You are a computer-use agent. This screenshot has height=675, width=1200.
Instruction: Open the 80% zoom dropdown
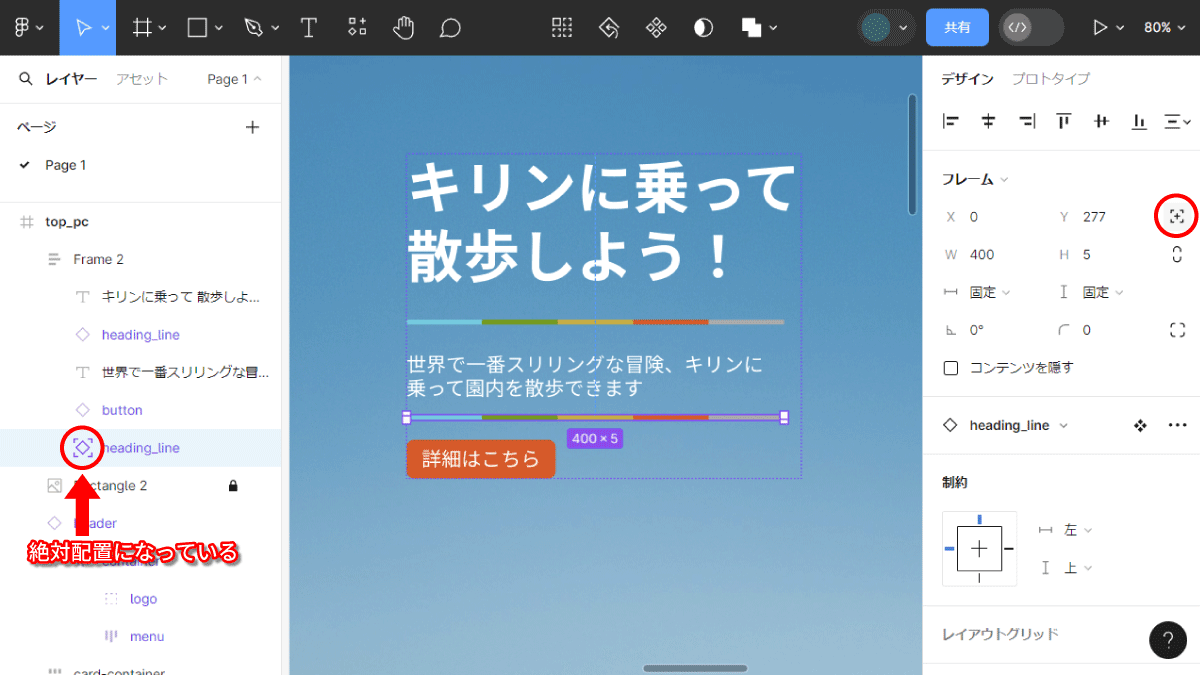(1165, 28)
